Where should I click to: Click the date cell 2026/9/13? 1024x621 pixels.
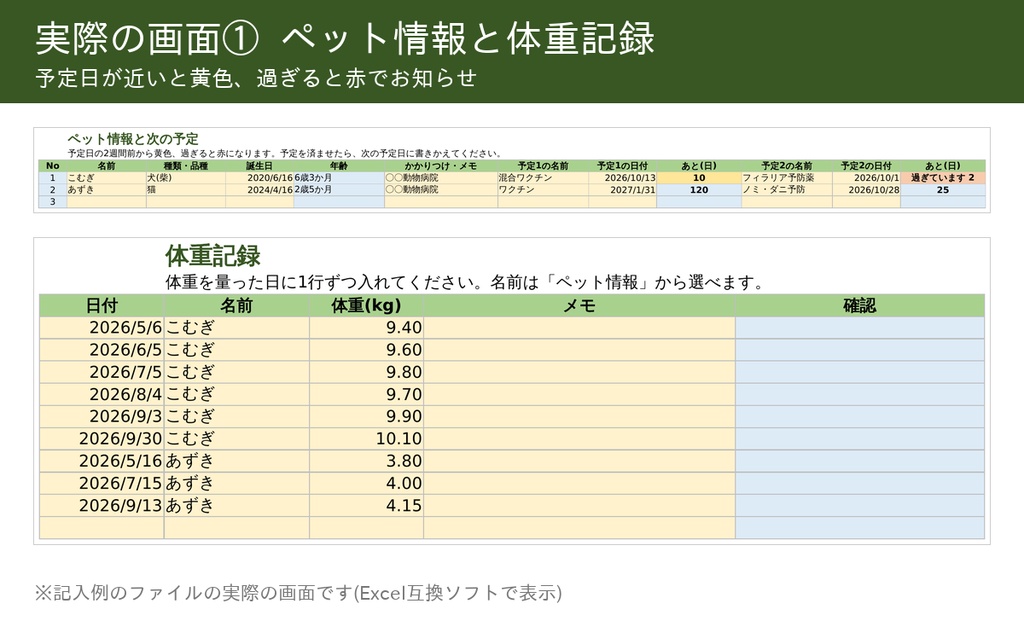pyautogui.click(x=101, y=505)
